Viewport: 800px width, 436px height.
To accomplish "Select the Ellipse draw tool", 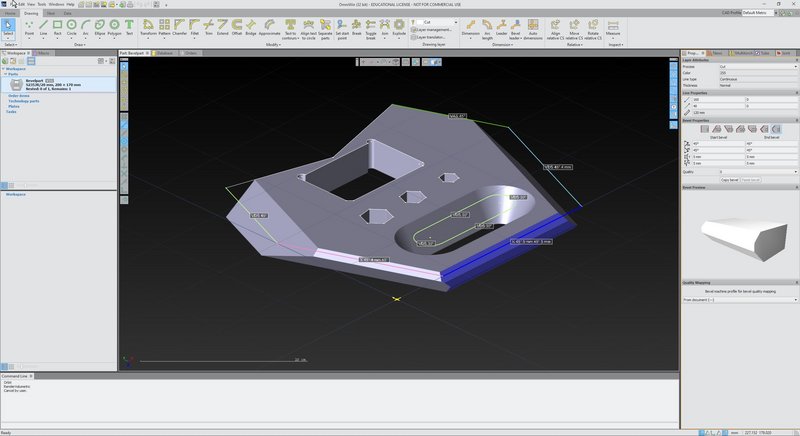I will point(100,26).
